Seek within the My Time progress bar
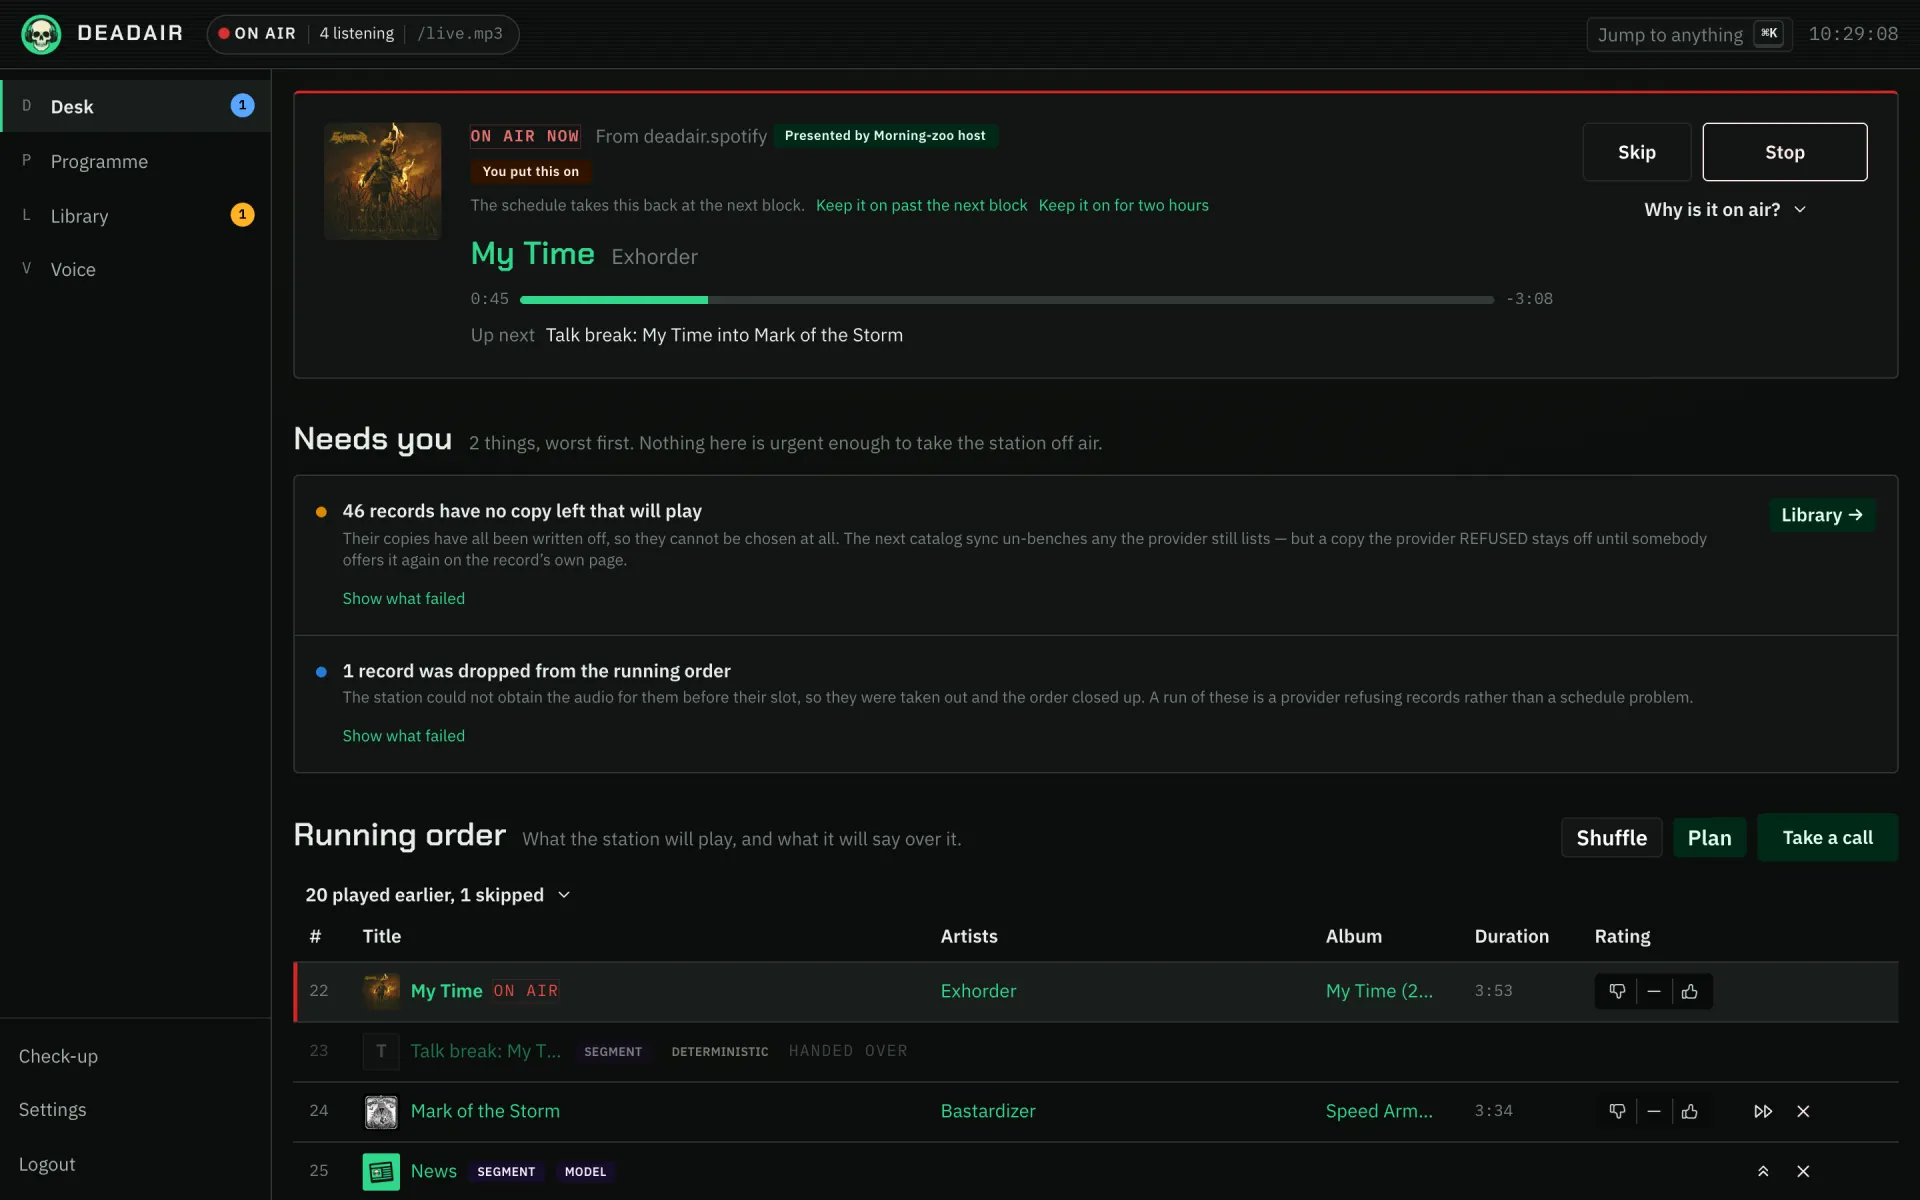This screenshot has width=1920, height=1200. [x=1007, y=300]
